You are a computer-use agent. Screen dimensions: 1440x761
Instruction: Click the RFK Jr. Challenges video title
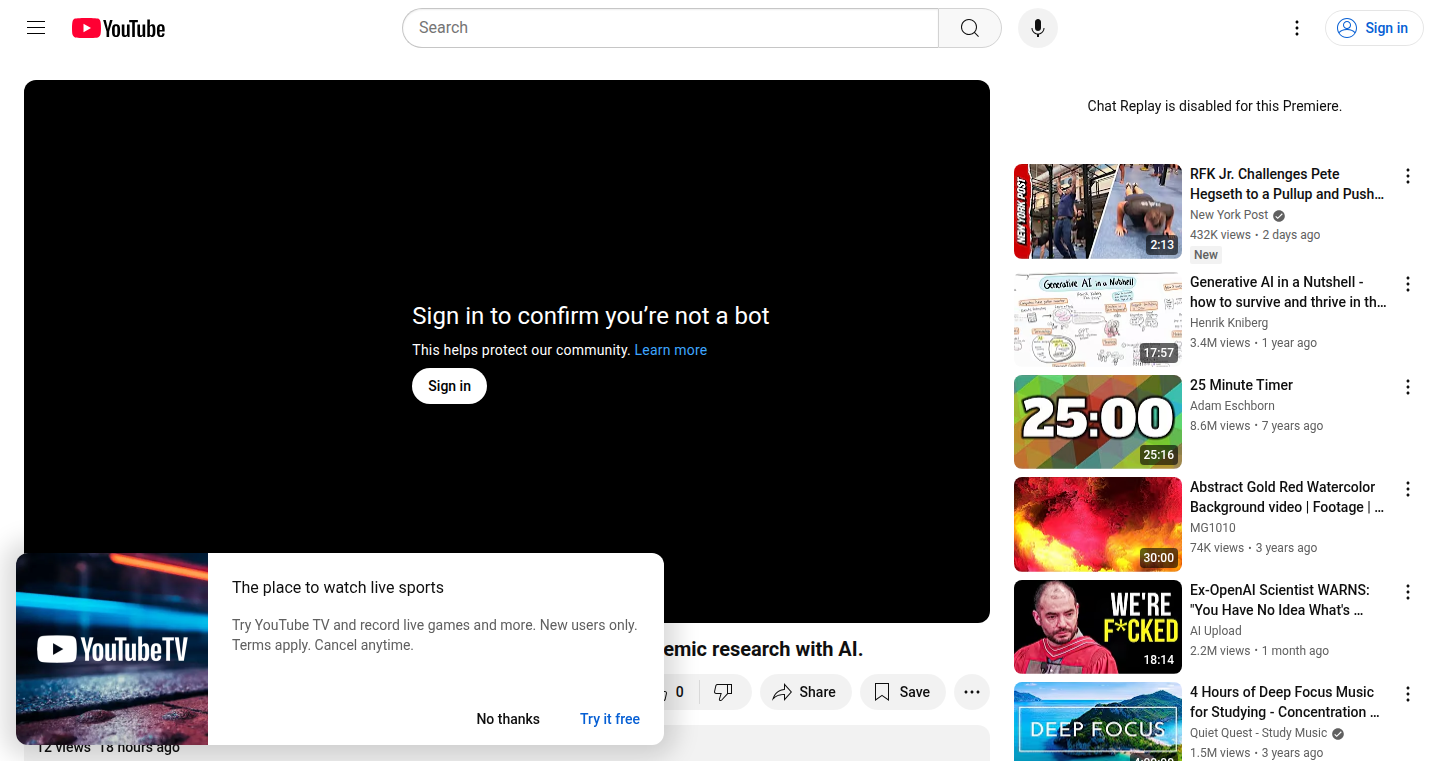point(1287,184)
